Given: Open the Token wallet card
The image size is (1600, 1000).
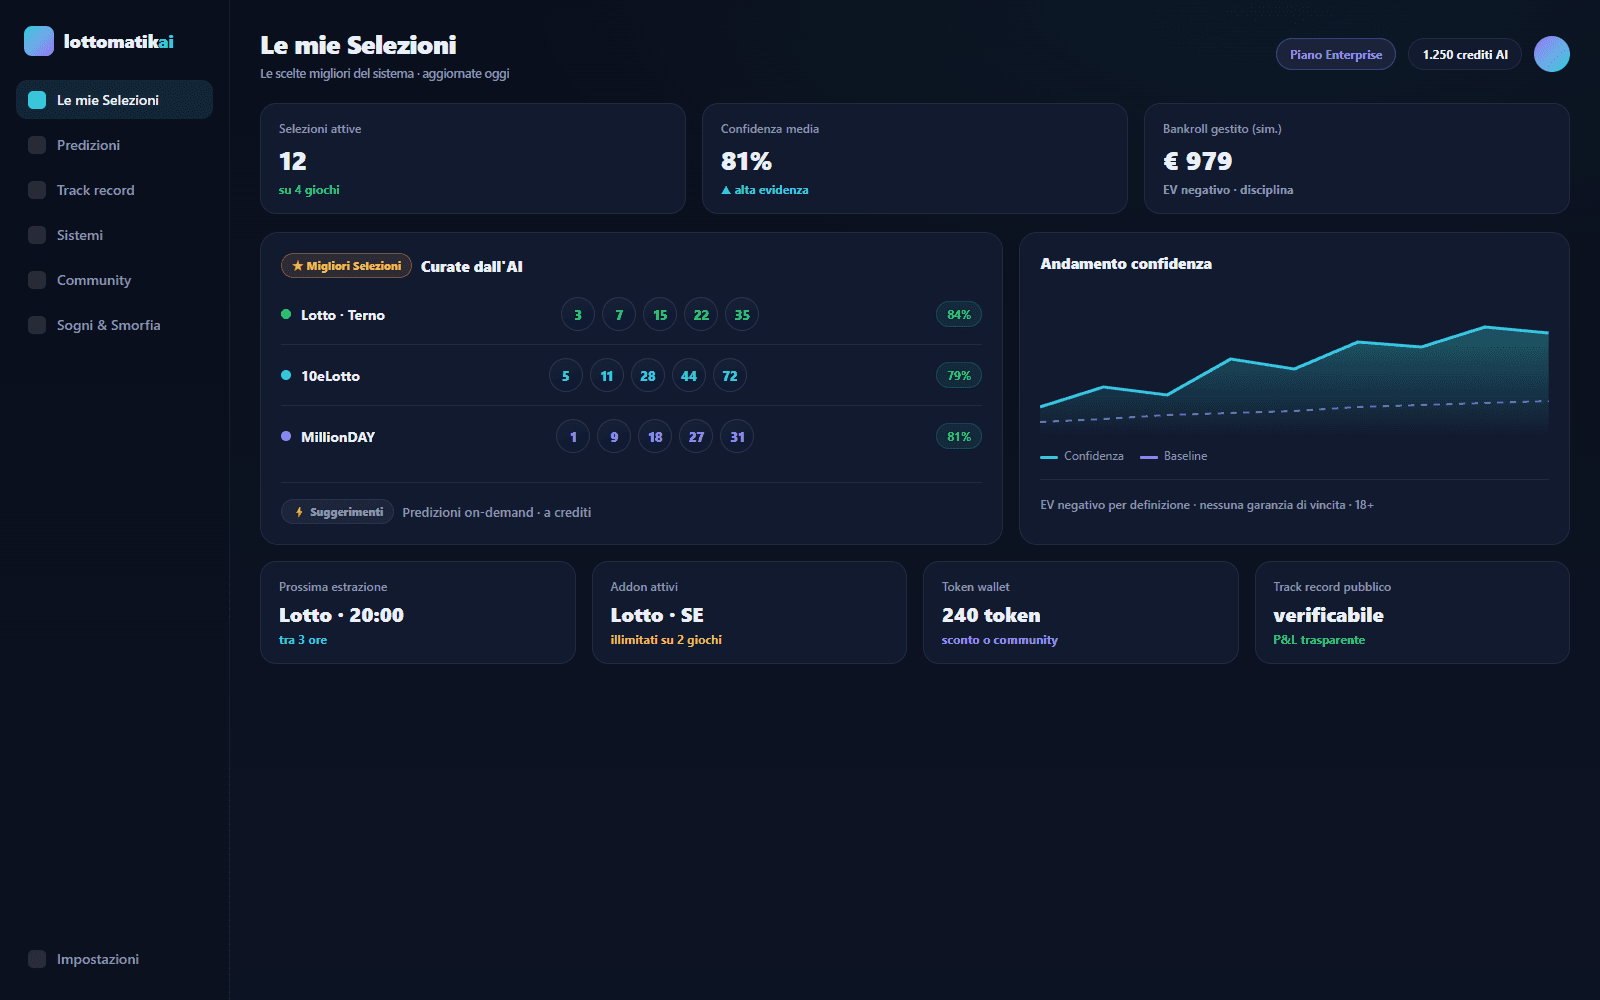Looking at the screenshot, I should point(1080,612).
